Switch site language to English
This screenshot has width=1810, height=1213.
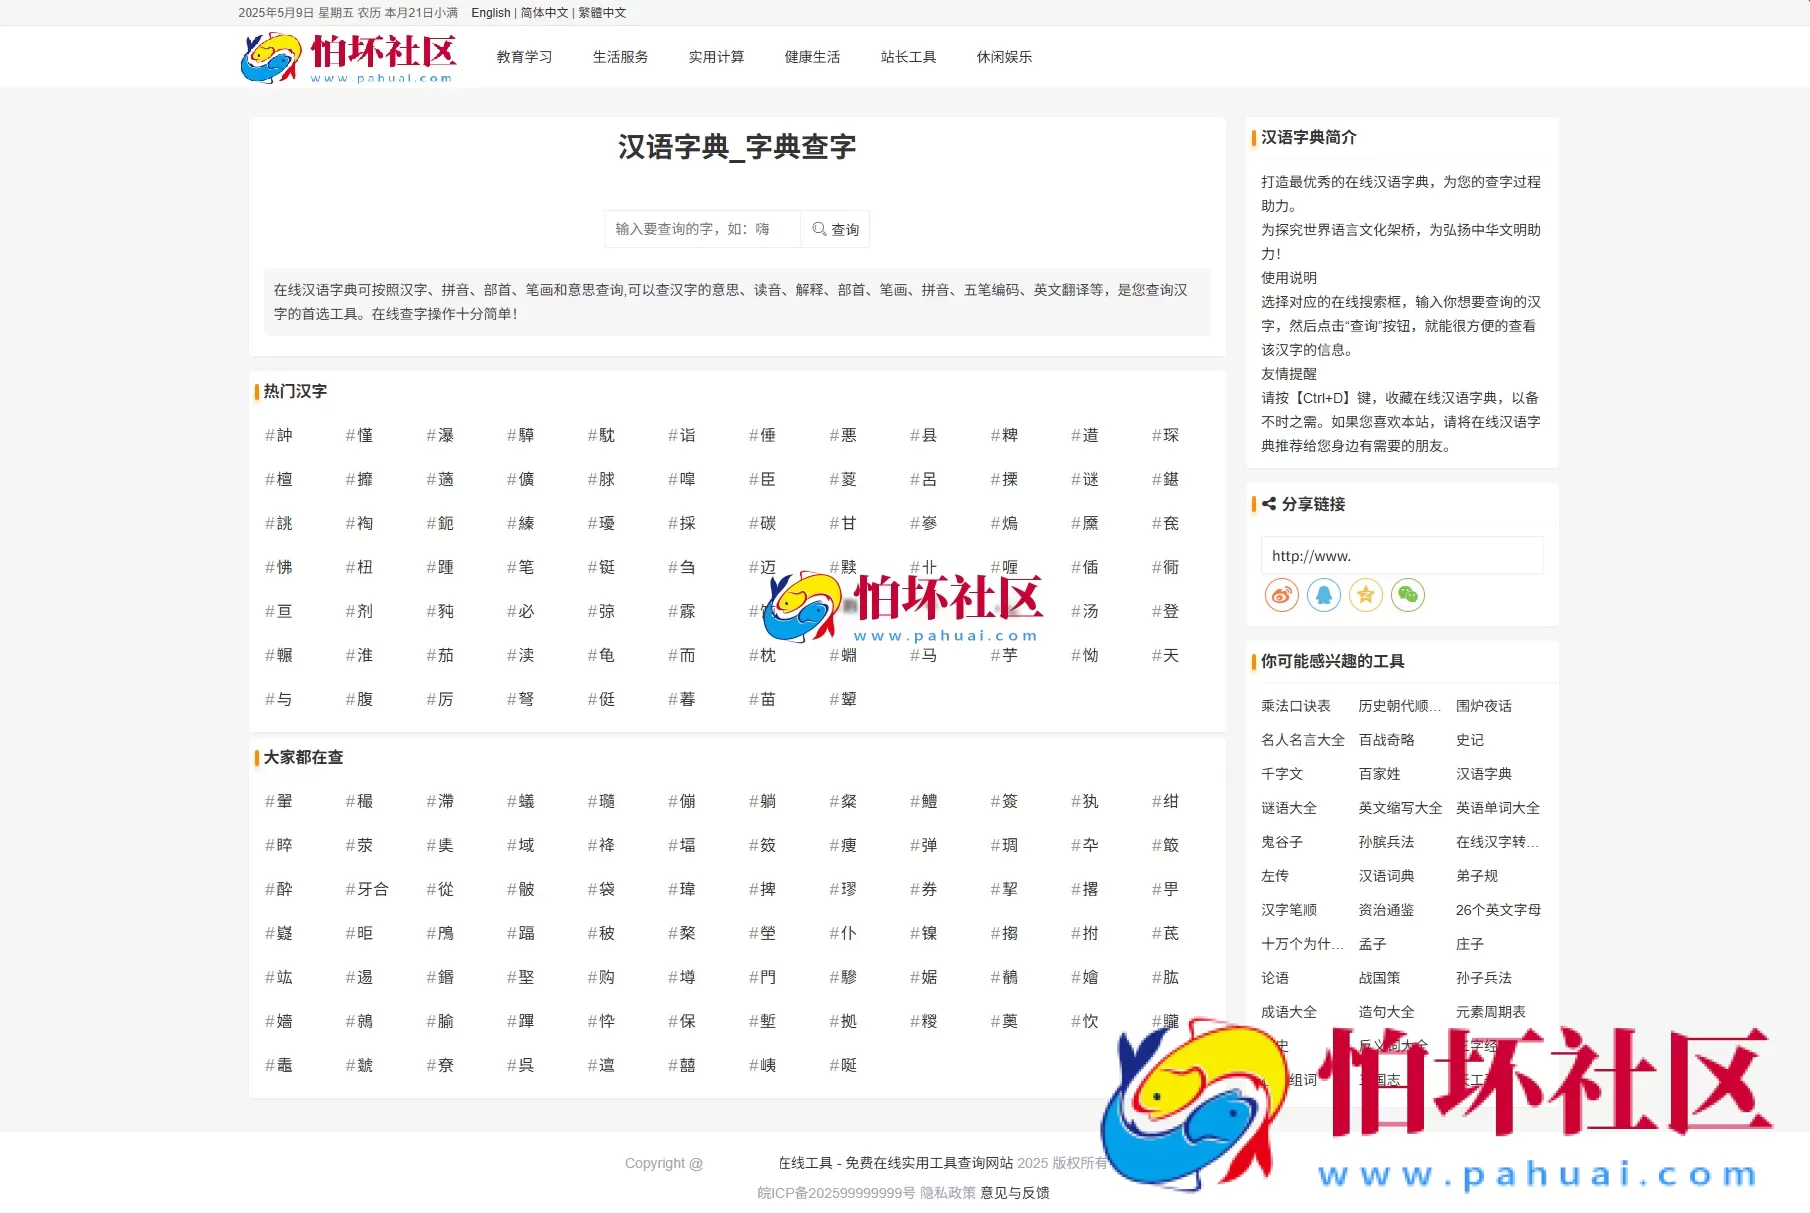[489, 13]
